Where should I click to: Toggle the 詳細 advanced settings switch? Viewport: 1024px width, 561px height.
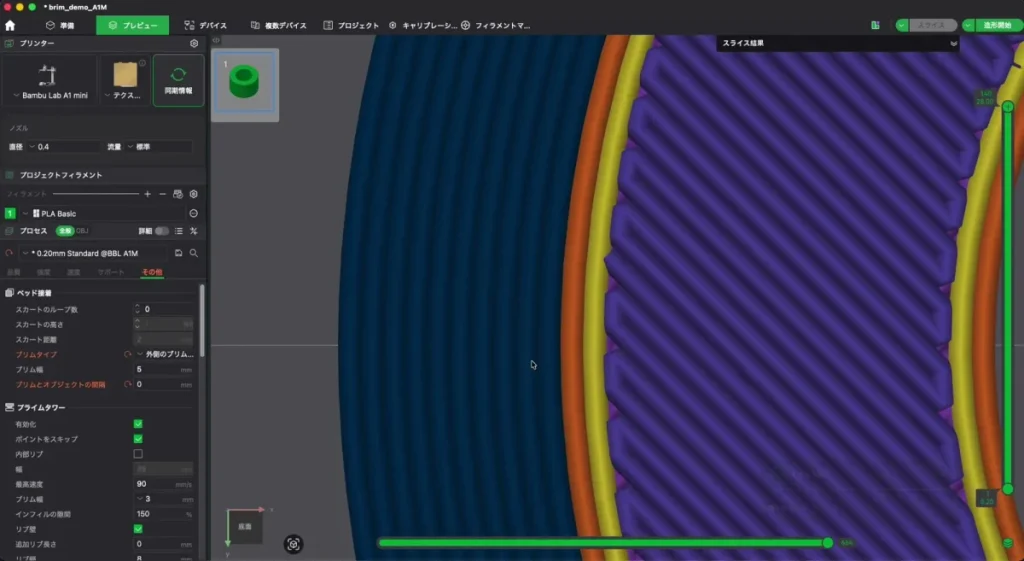pos(161,231)
